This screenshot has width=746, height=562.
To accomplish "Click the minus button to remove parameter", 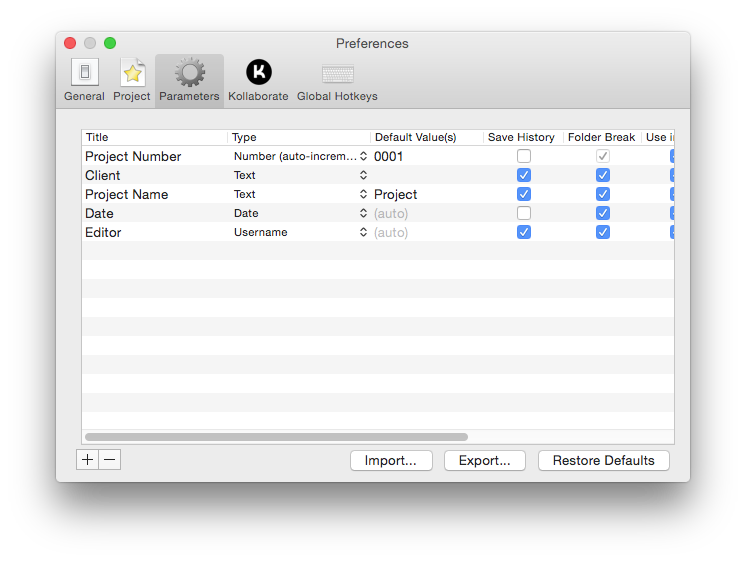I will point(110,460).
